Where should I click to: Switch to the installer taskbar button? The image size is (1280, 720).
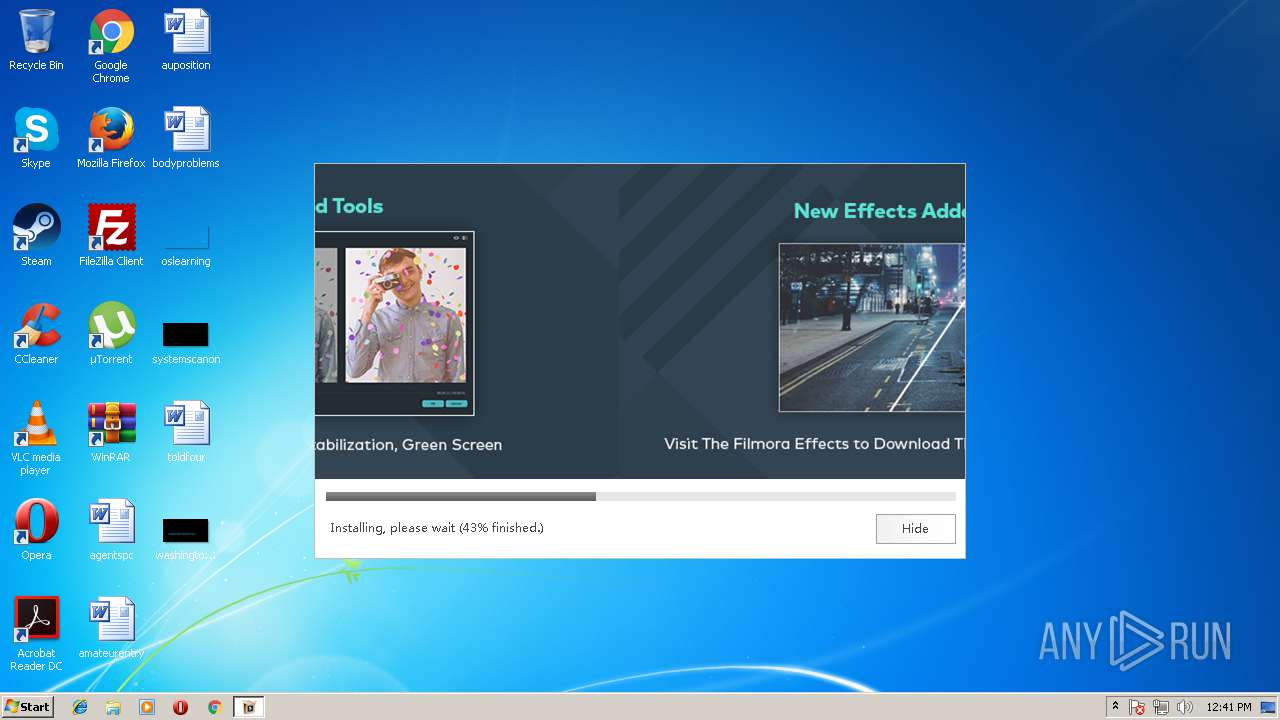[x=249, y=707]
